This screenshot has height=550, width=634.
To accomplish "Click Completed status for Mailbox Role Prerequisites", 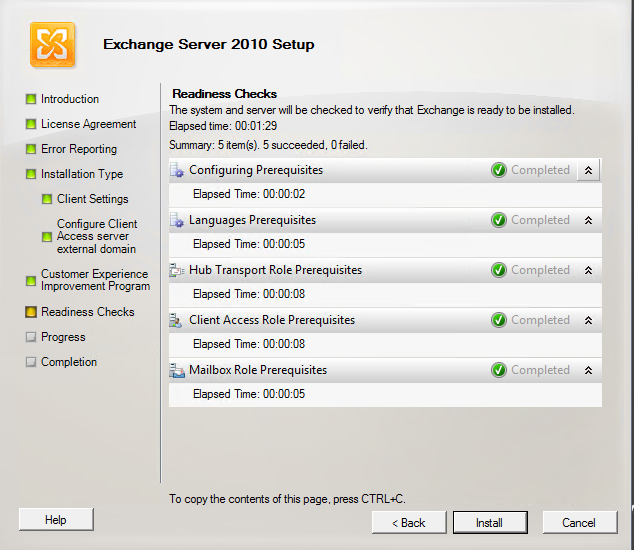I will pos(541,370).
